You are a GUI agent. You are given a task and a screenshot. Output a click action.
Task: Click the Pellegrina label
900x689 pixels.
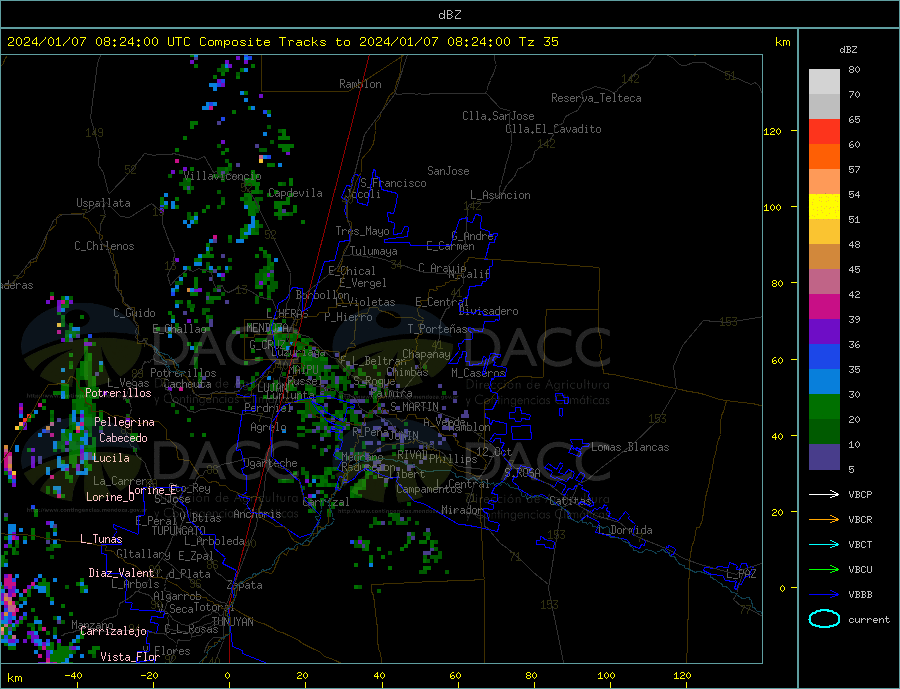point(124,422)
